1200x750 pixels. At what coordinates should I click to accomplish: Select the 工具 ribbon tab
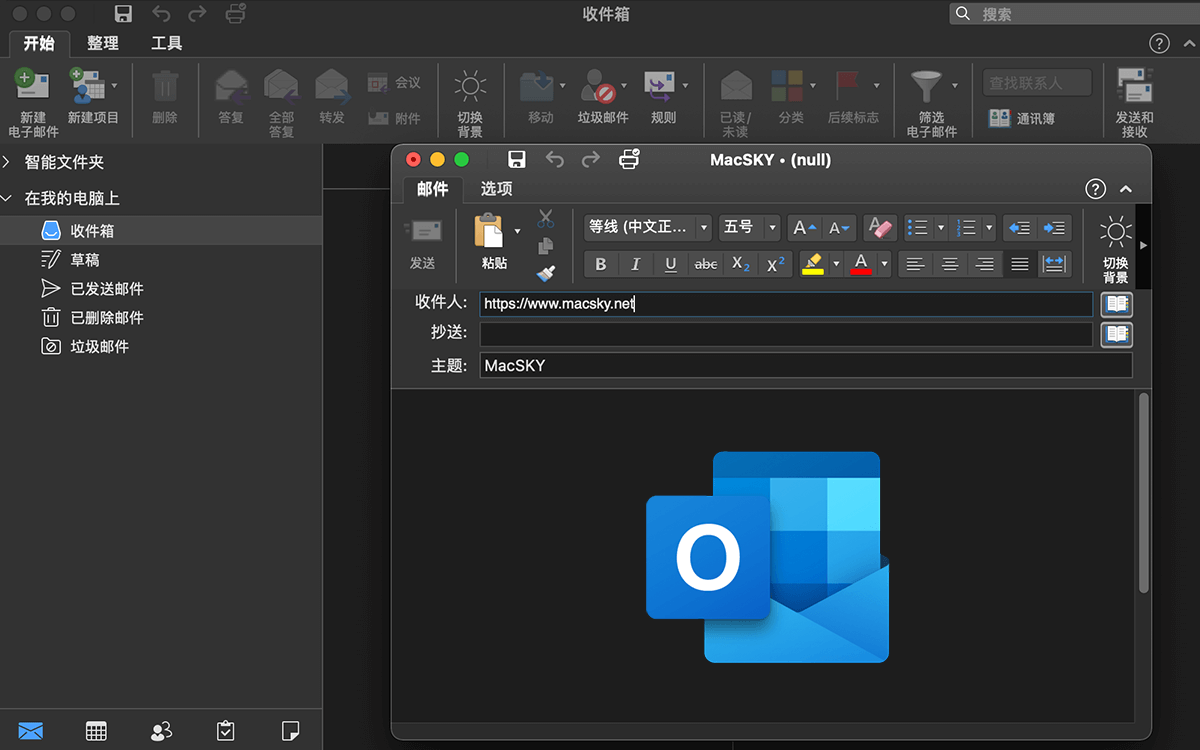click(166, 43)
